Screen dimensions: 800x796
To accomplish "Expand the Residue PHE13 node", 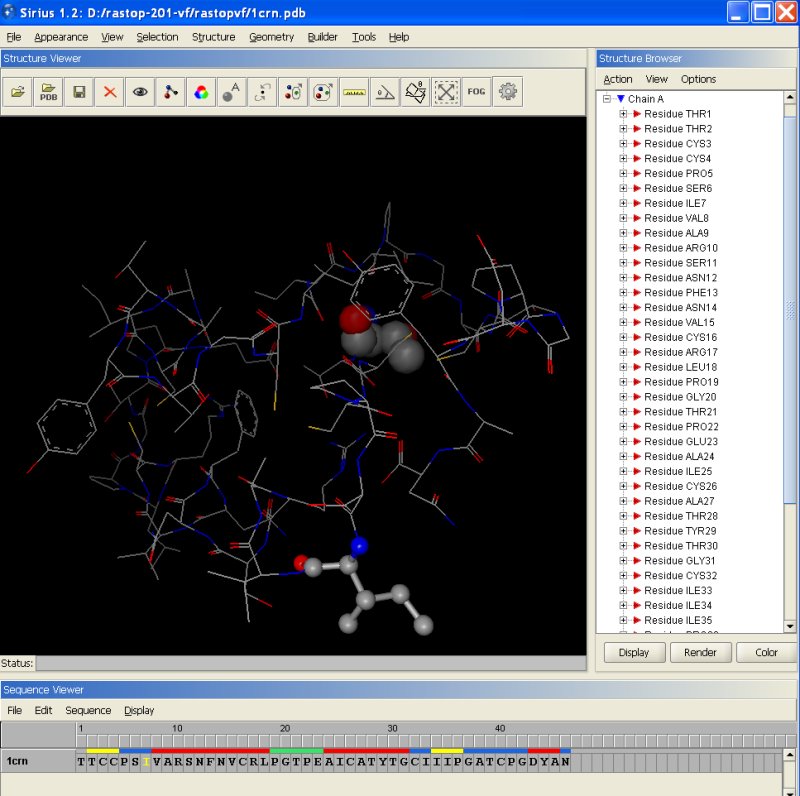I will pyautogui.click(x=623, y=293).
